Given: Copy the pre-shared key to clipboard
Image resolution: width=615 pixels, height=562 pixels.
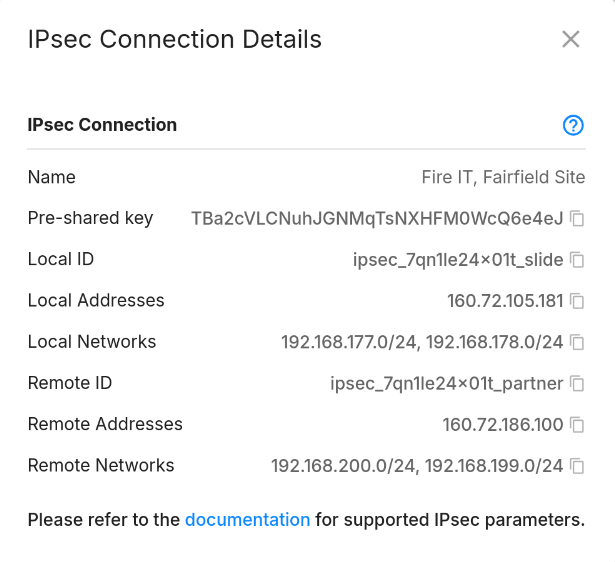Looking at the screenshot, I should pyautogui.click(x=577, y=218).
